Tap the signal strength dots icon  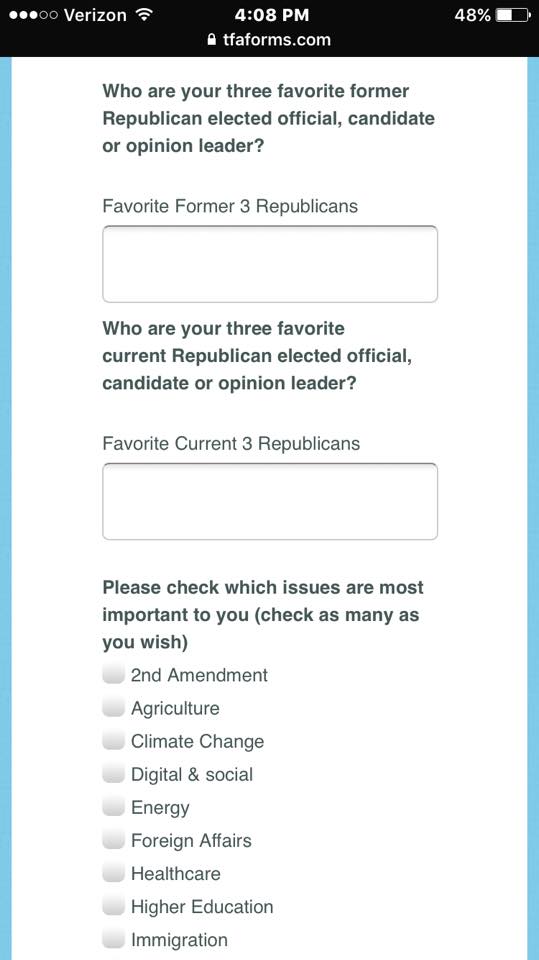click(x=33, y=15)
